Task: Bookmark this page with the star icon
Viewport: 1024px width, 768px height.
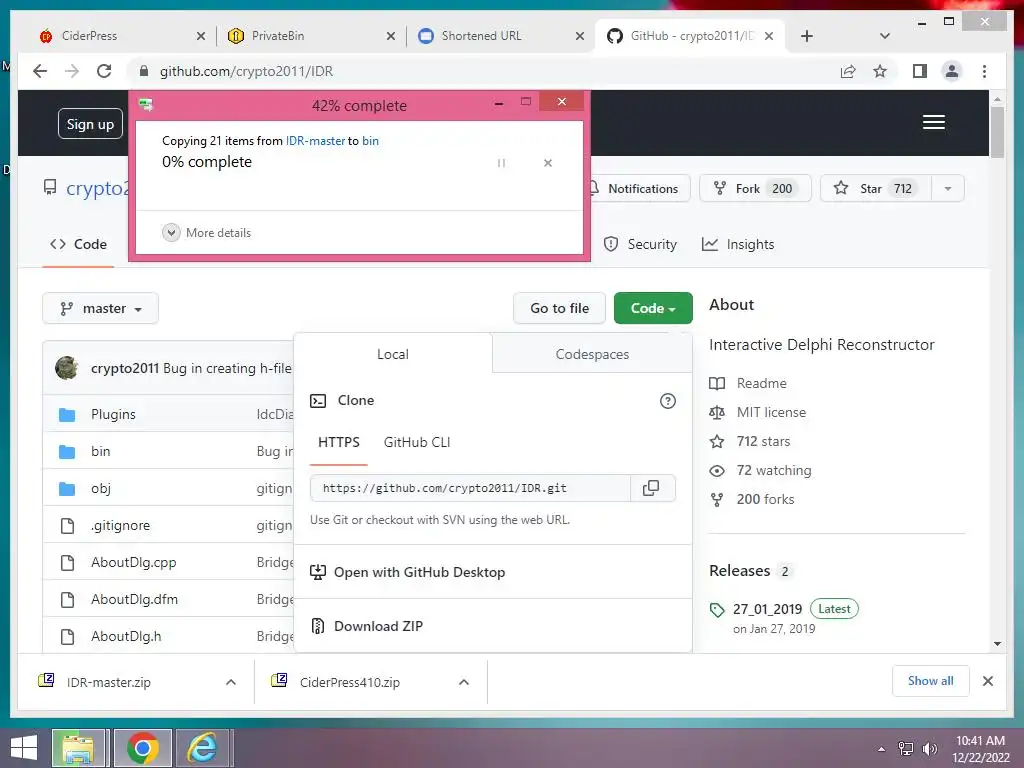Action: (x=880, y=71)
